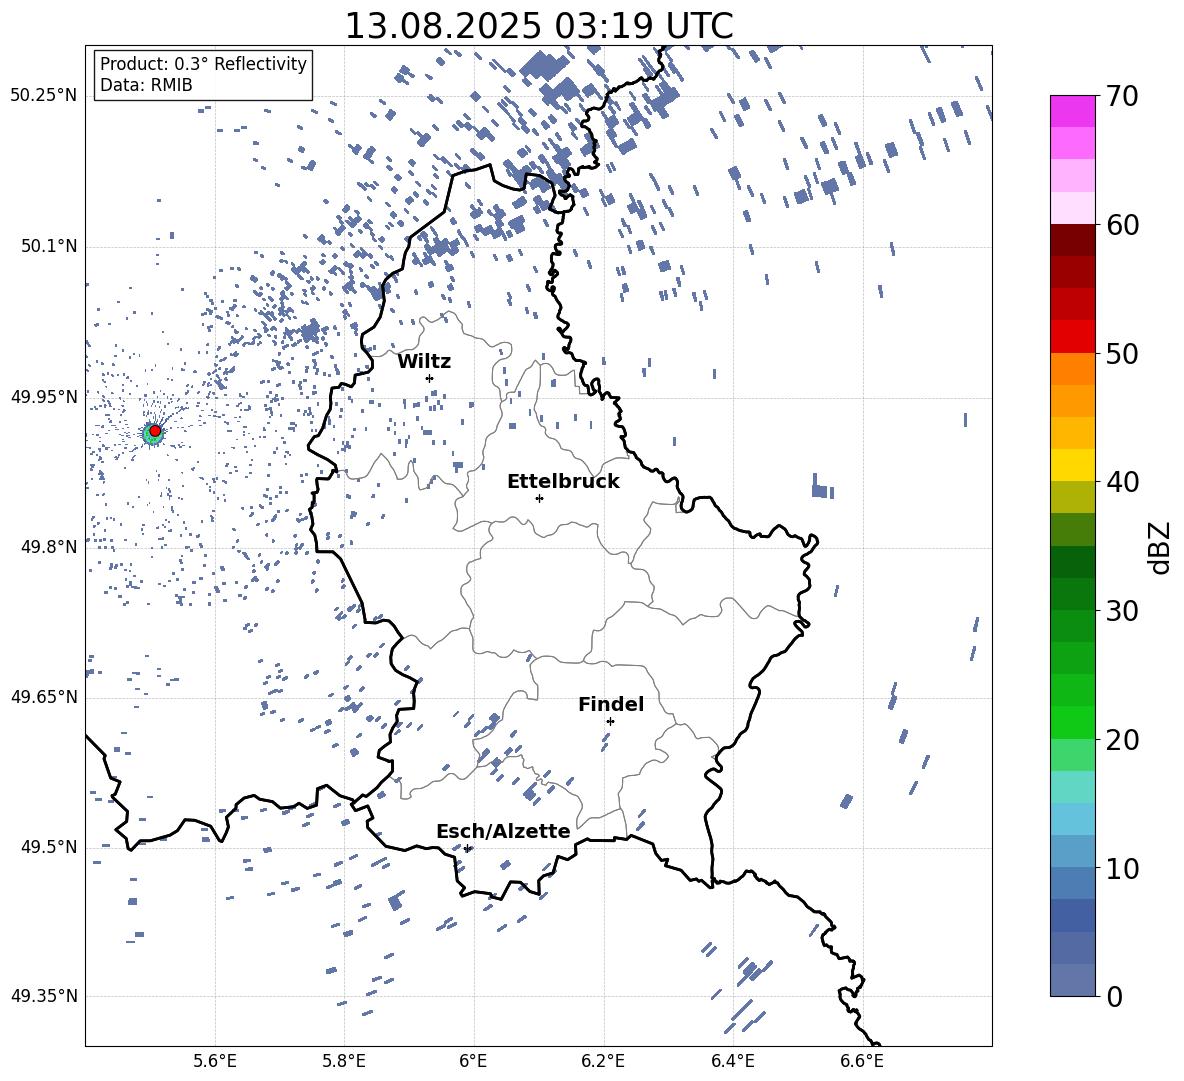Click the 49.65°N latitude tick label
1184x1081 pixels.
coord(44,697)
